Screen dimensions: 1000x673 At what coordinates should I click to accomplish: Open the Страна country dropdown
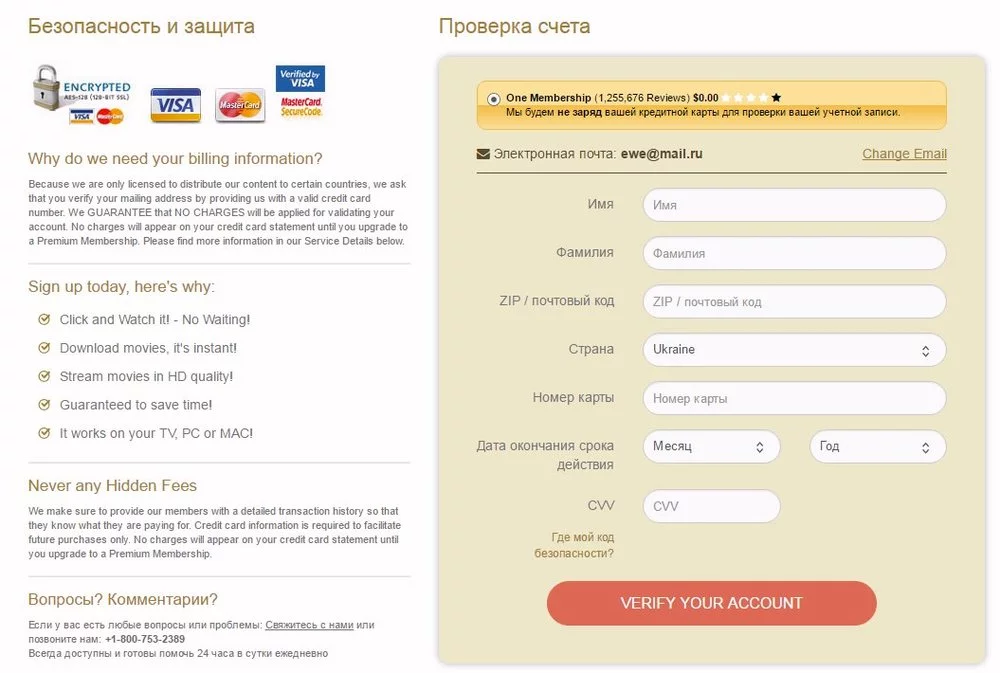(794, 350)
